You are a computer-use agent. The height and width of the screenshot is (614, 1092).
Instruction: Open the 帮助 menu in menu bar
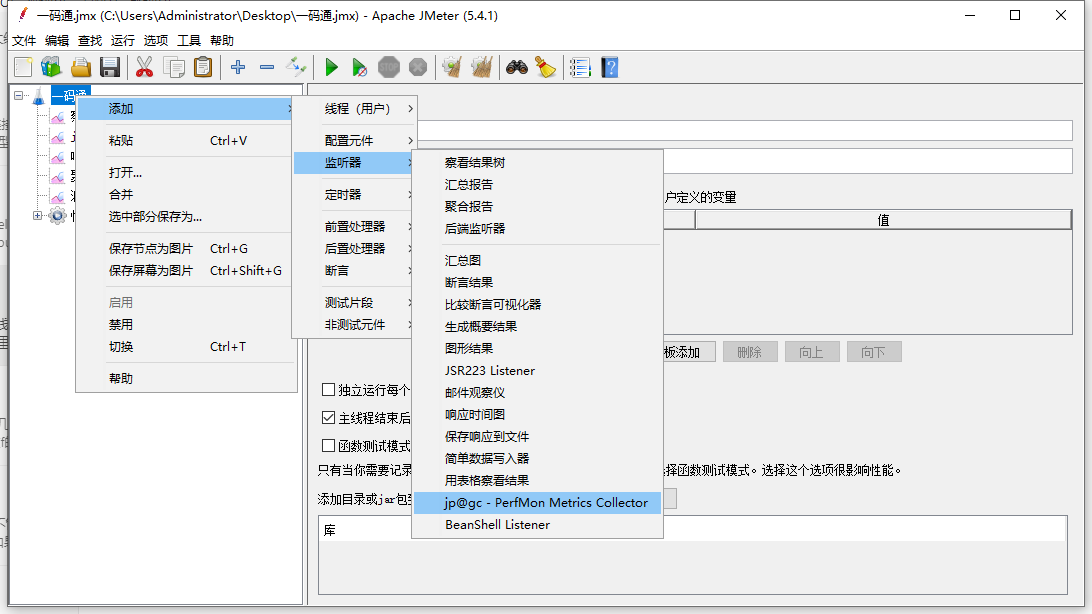[221, 40]
